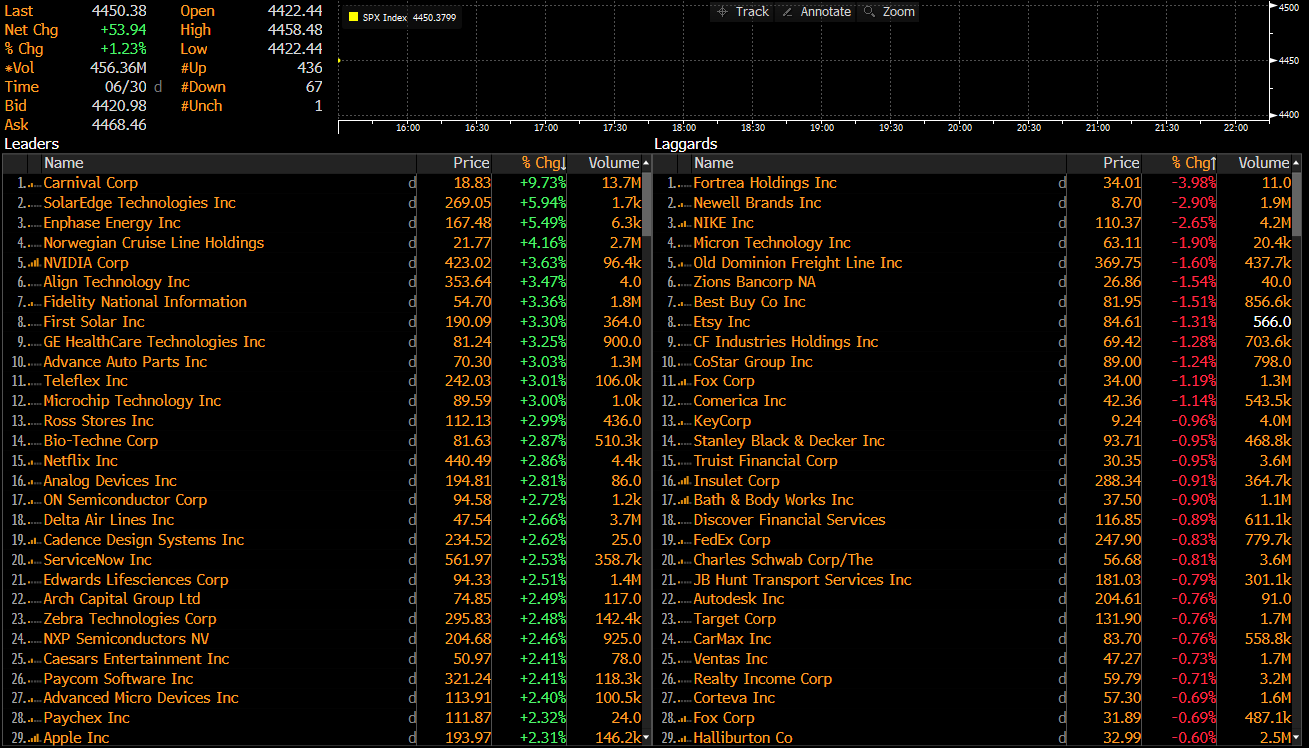Choose the chart Zoom magnifier tool

pyautogui.click(x=888, y=11)
